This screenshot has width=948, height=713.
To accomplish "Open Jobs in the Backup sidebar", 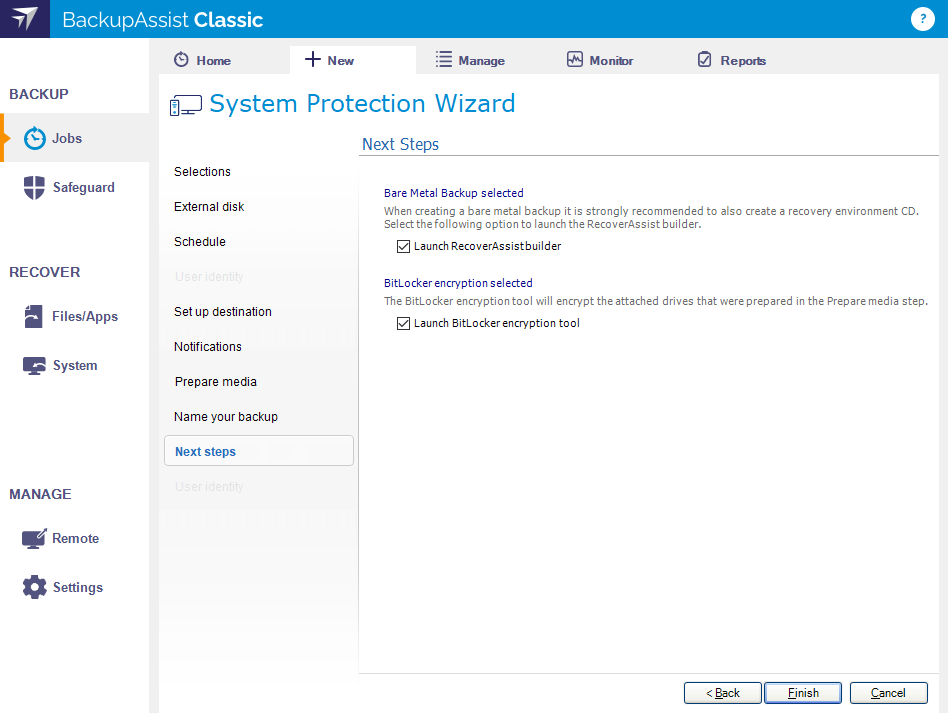I will tap(75, 138).
